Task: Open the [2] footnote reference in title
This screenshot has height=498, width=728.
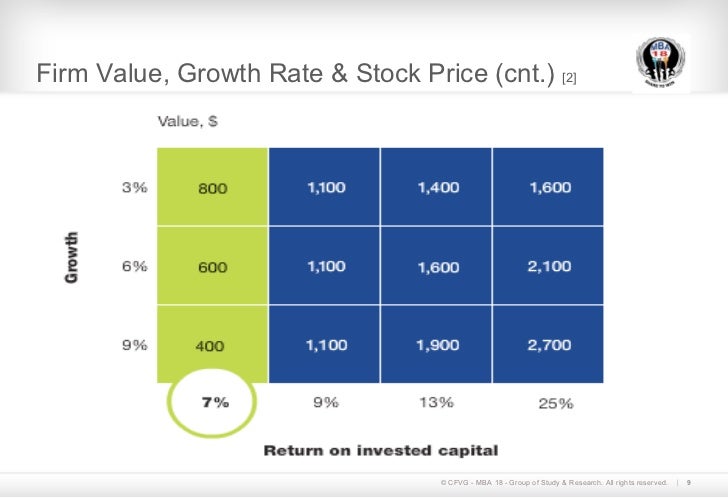Action: coord(569,78)
